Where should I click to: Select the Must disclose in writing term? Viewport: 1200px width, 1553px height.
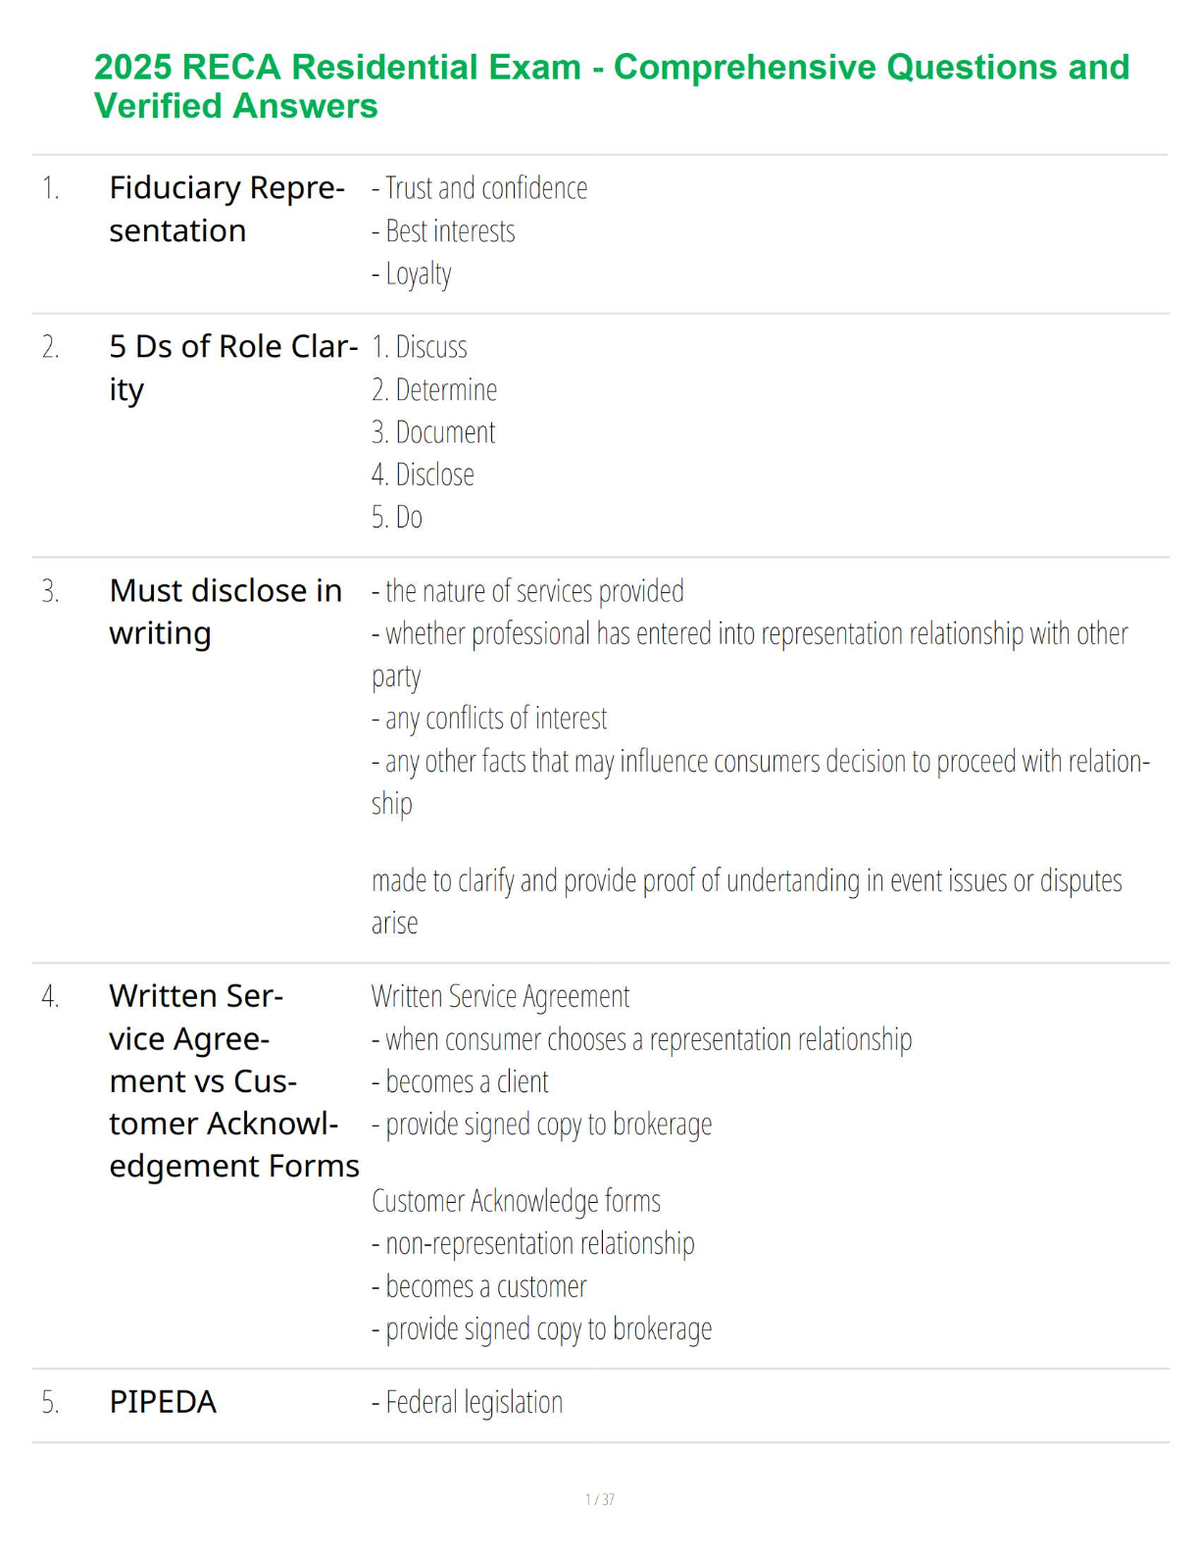click(x=225, y=612)
